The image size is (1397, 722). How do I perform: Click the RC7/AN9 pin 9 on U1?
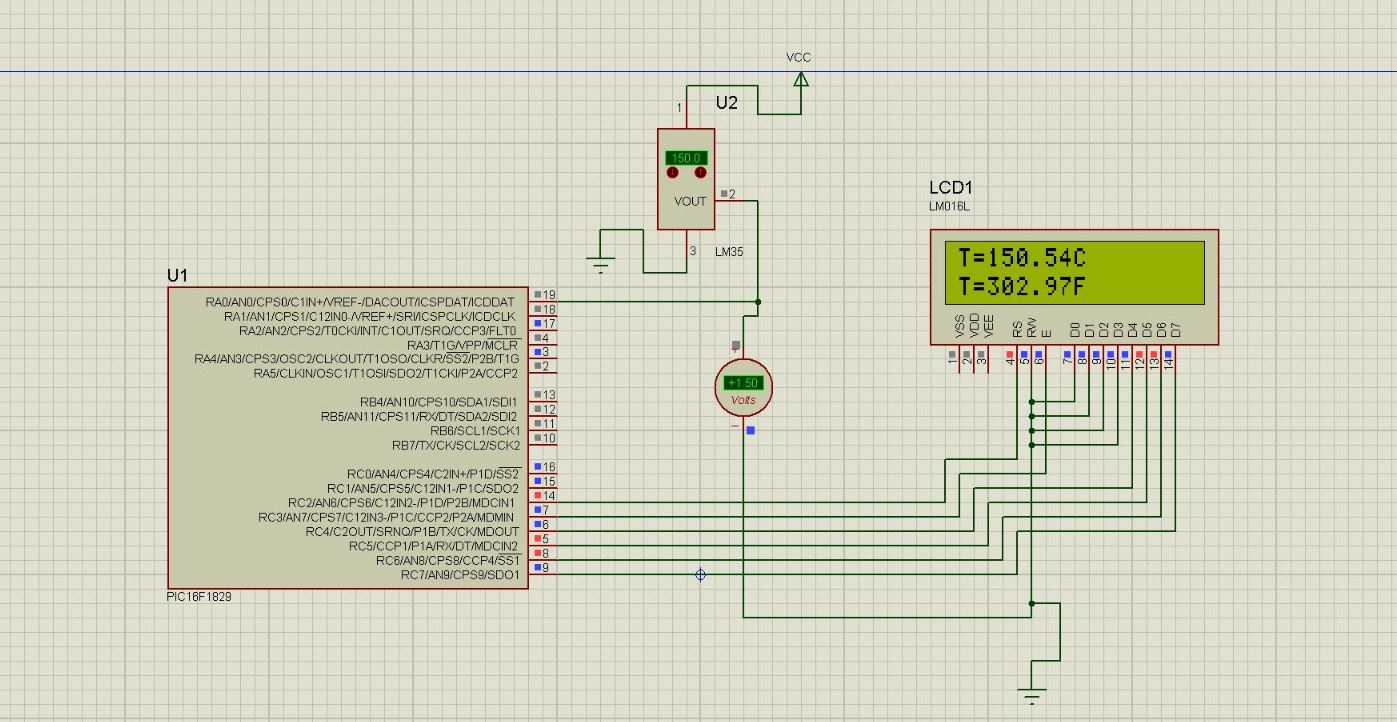point(545,568)
